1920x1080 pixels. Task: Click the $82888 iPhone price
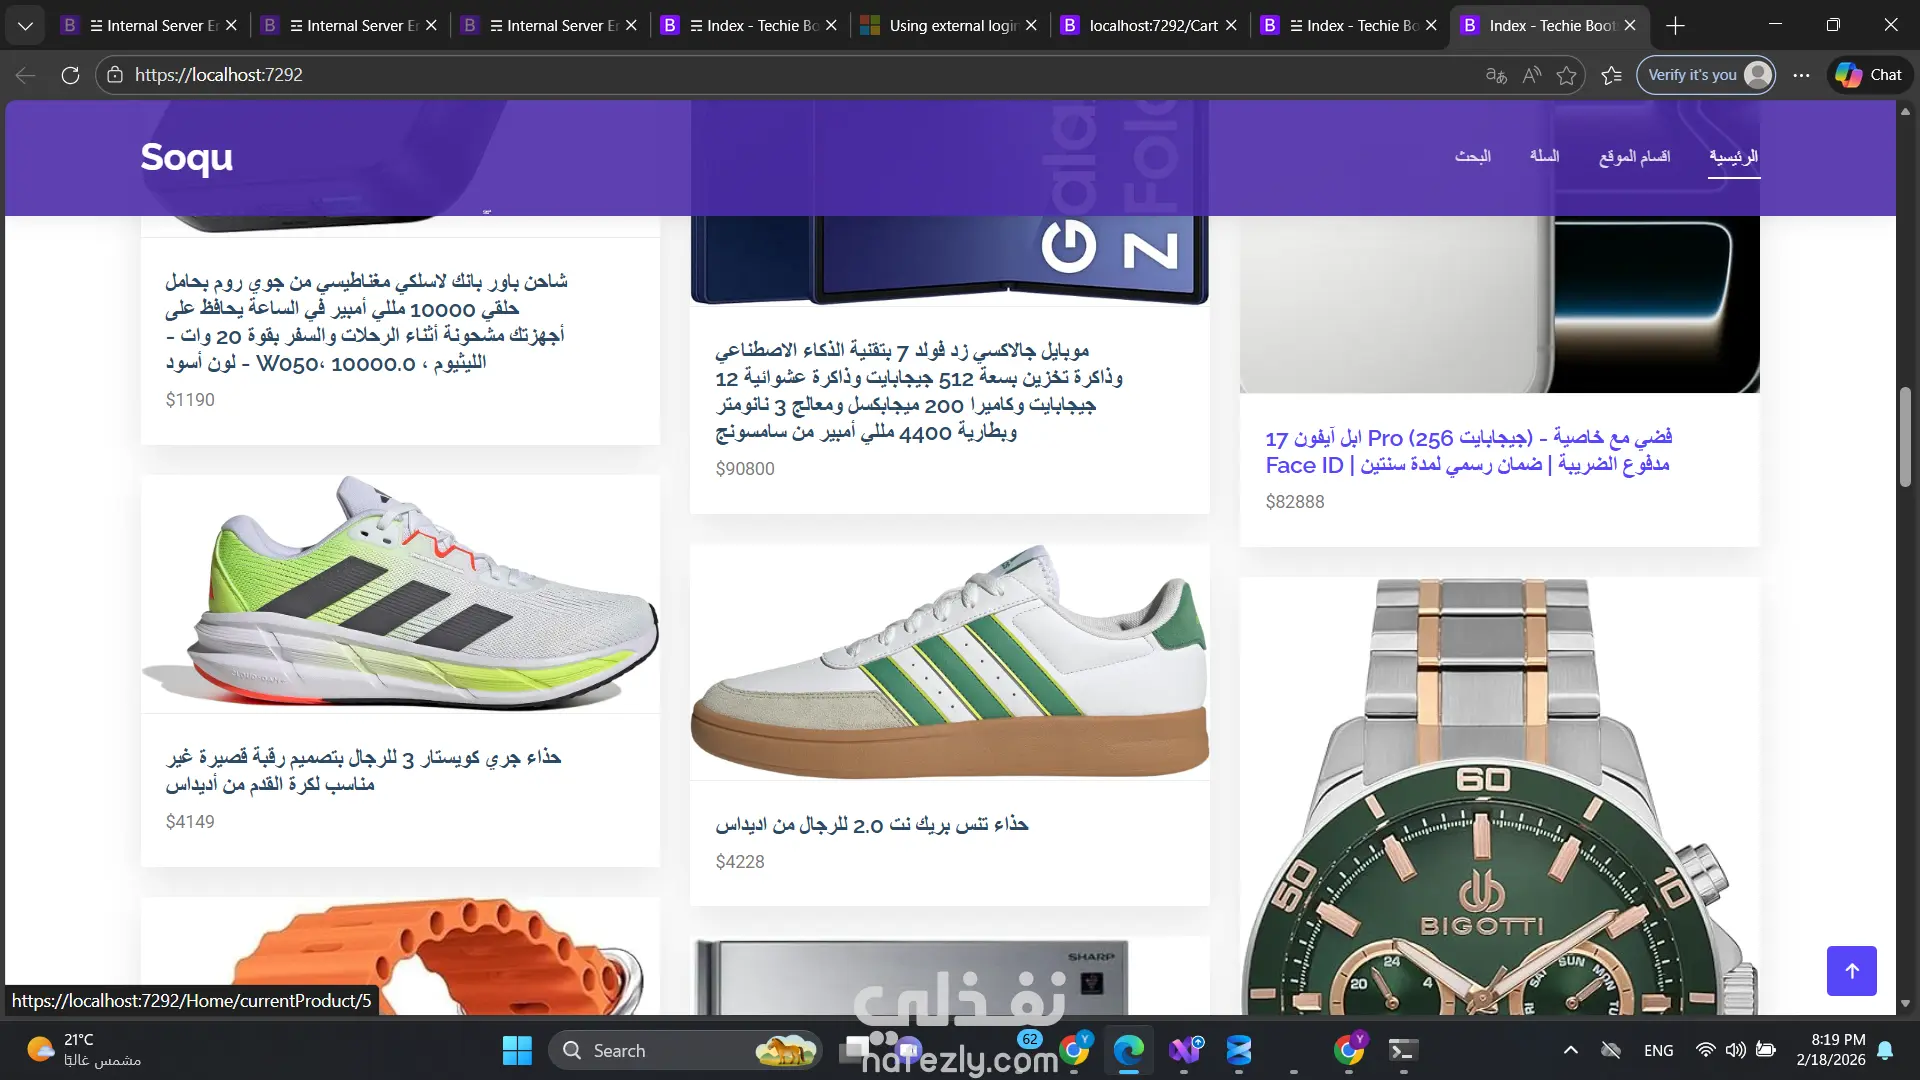pos(1295,502)
